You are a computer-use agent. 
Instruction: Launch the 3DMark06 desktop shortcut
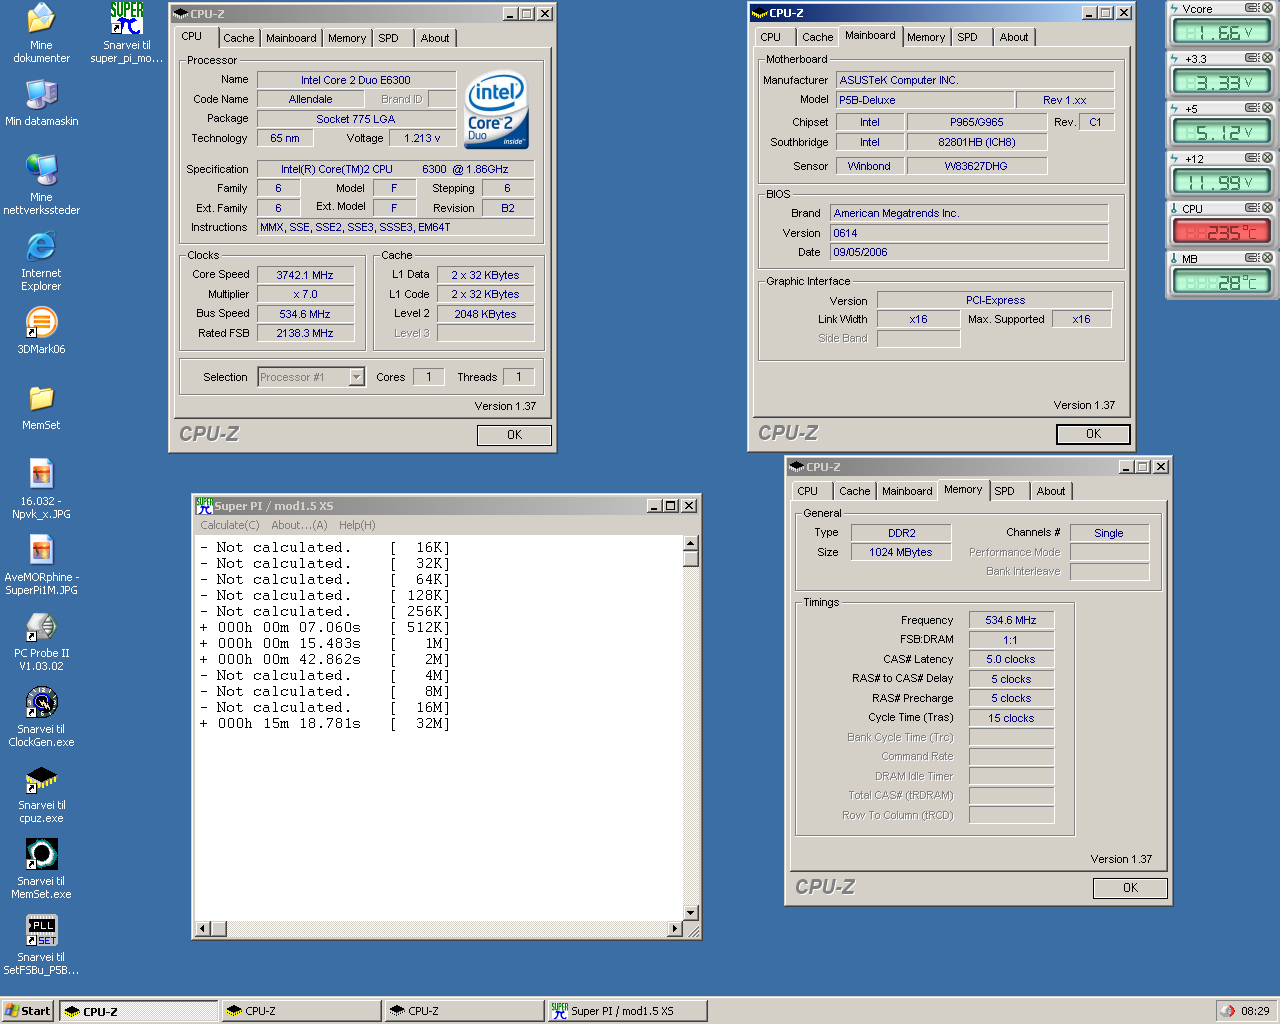pyautogui.click(x=41, y=331)
